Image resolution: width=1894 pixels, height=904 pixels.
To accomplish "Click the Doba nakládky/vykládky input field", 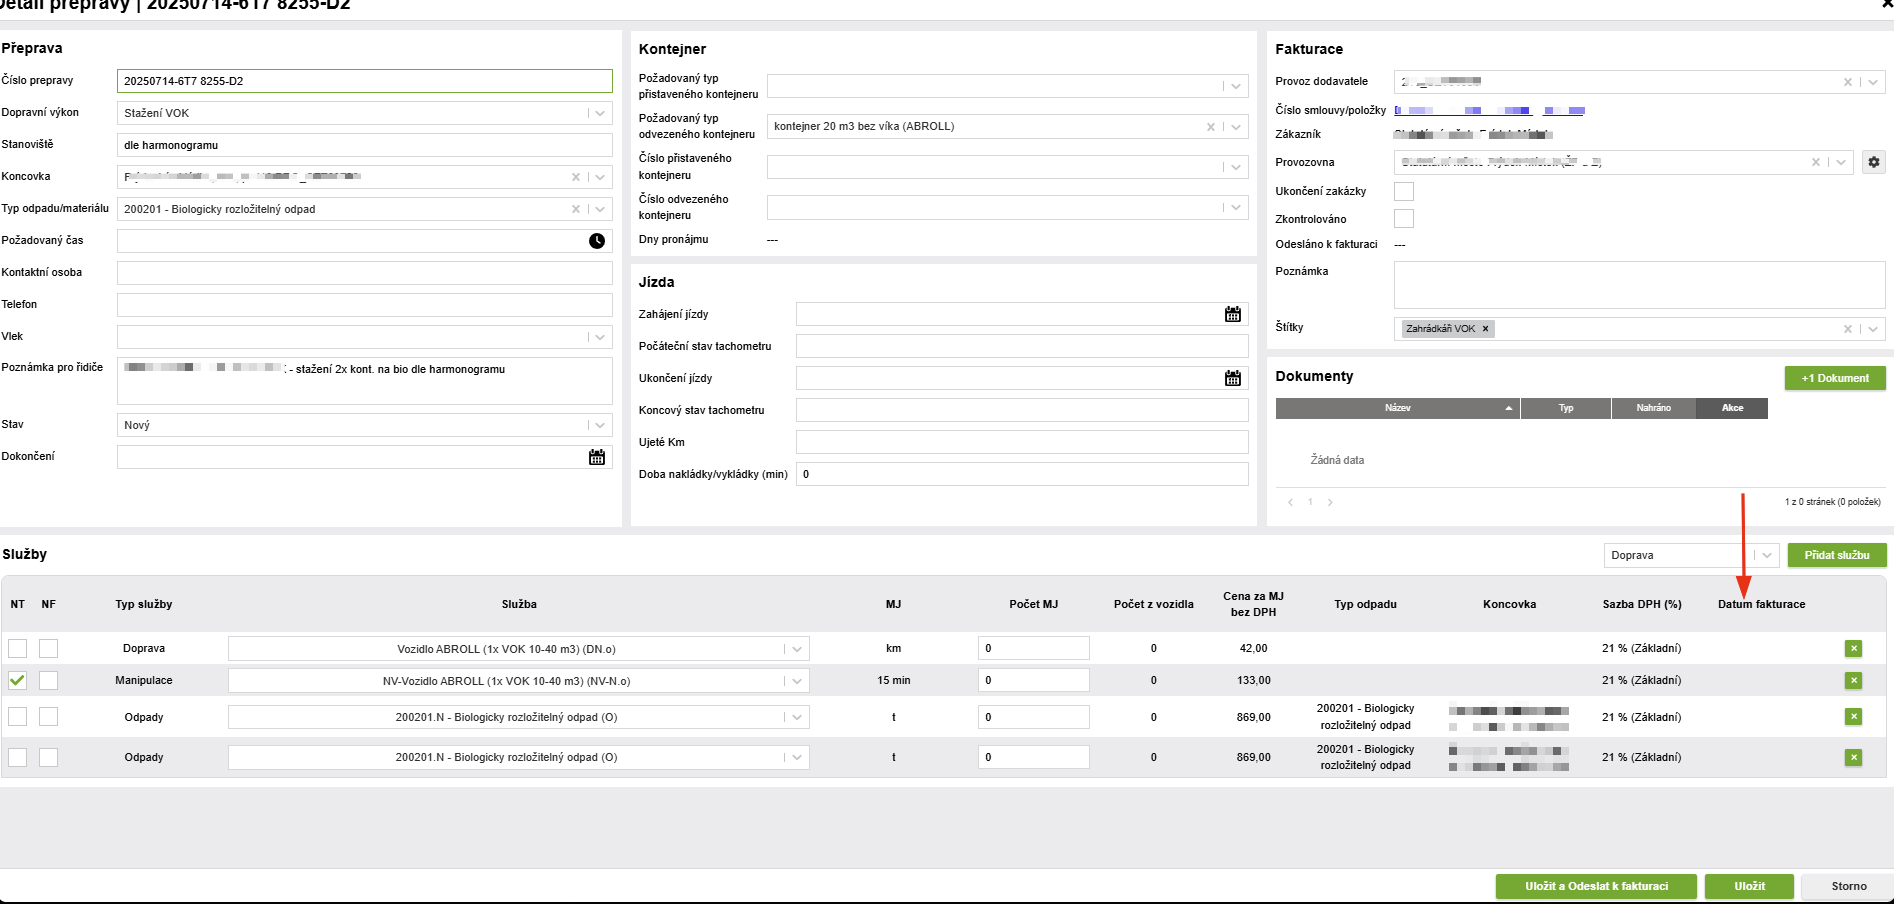I will [1022, 474].
